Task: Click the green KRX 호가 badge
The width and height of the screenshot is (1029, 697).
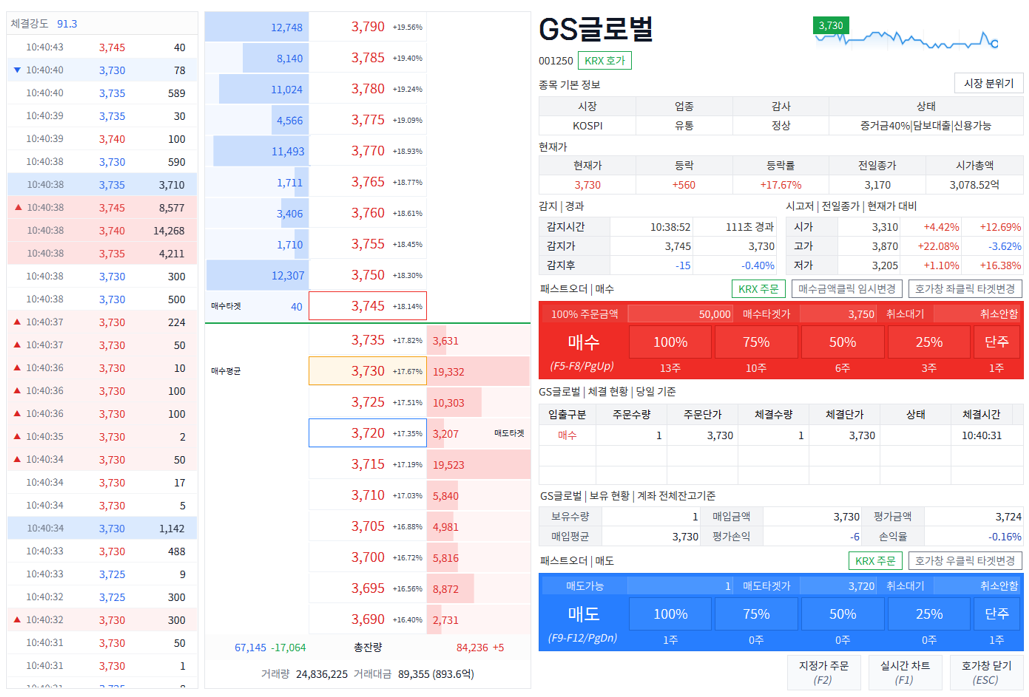Action: tap(604, 60)
